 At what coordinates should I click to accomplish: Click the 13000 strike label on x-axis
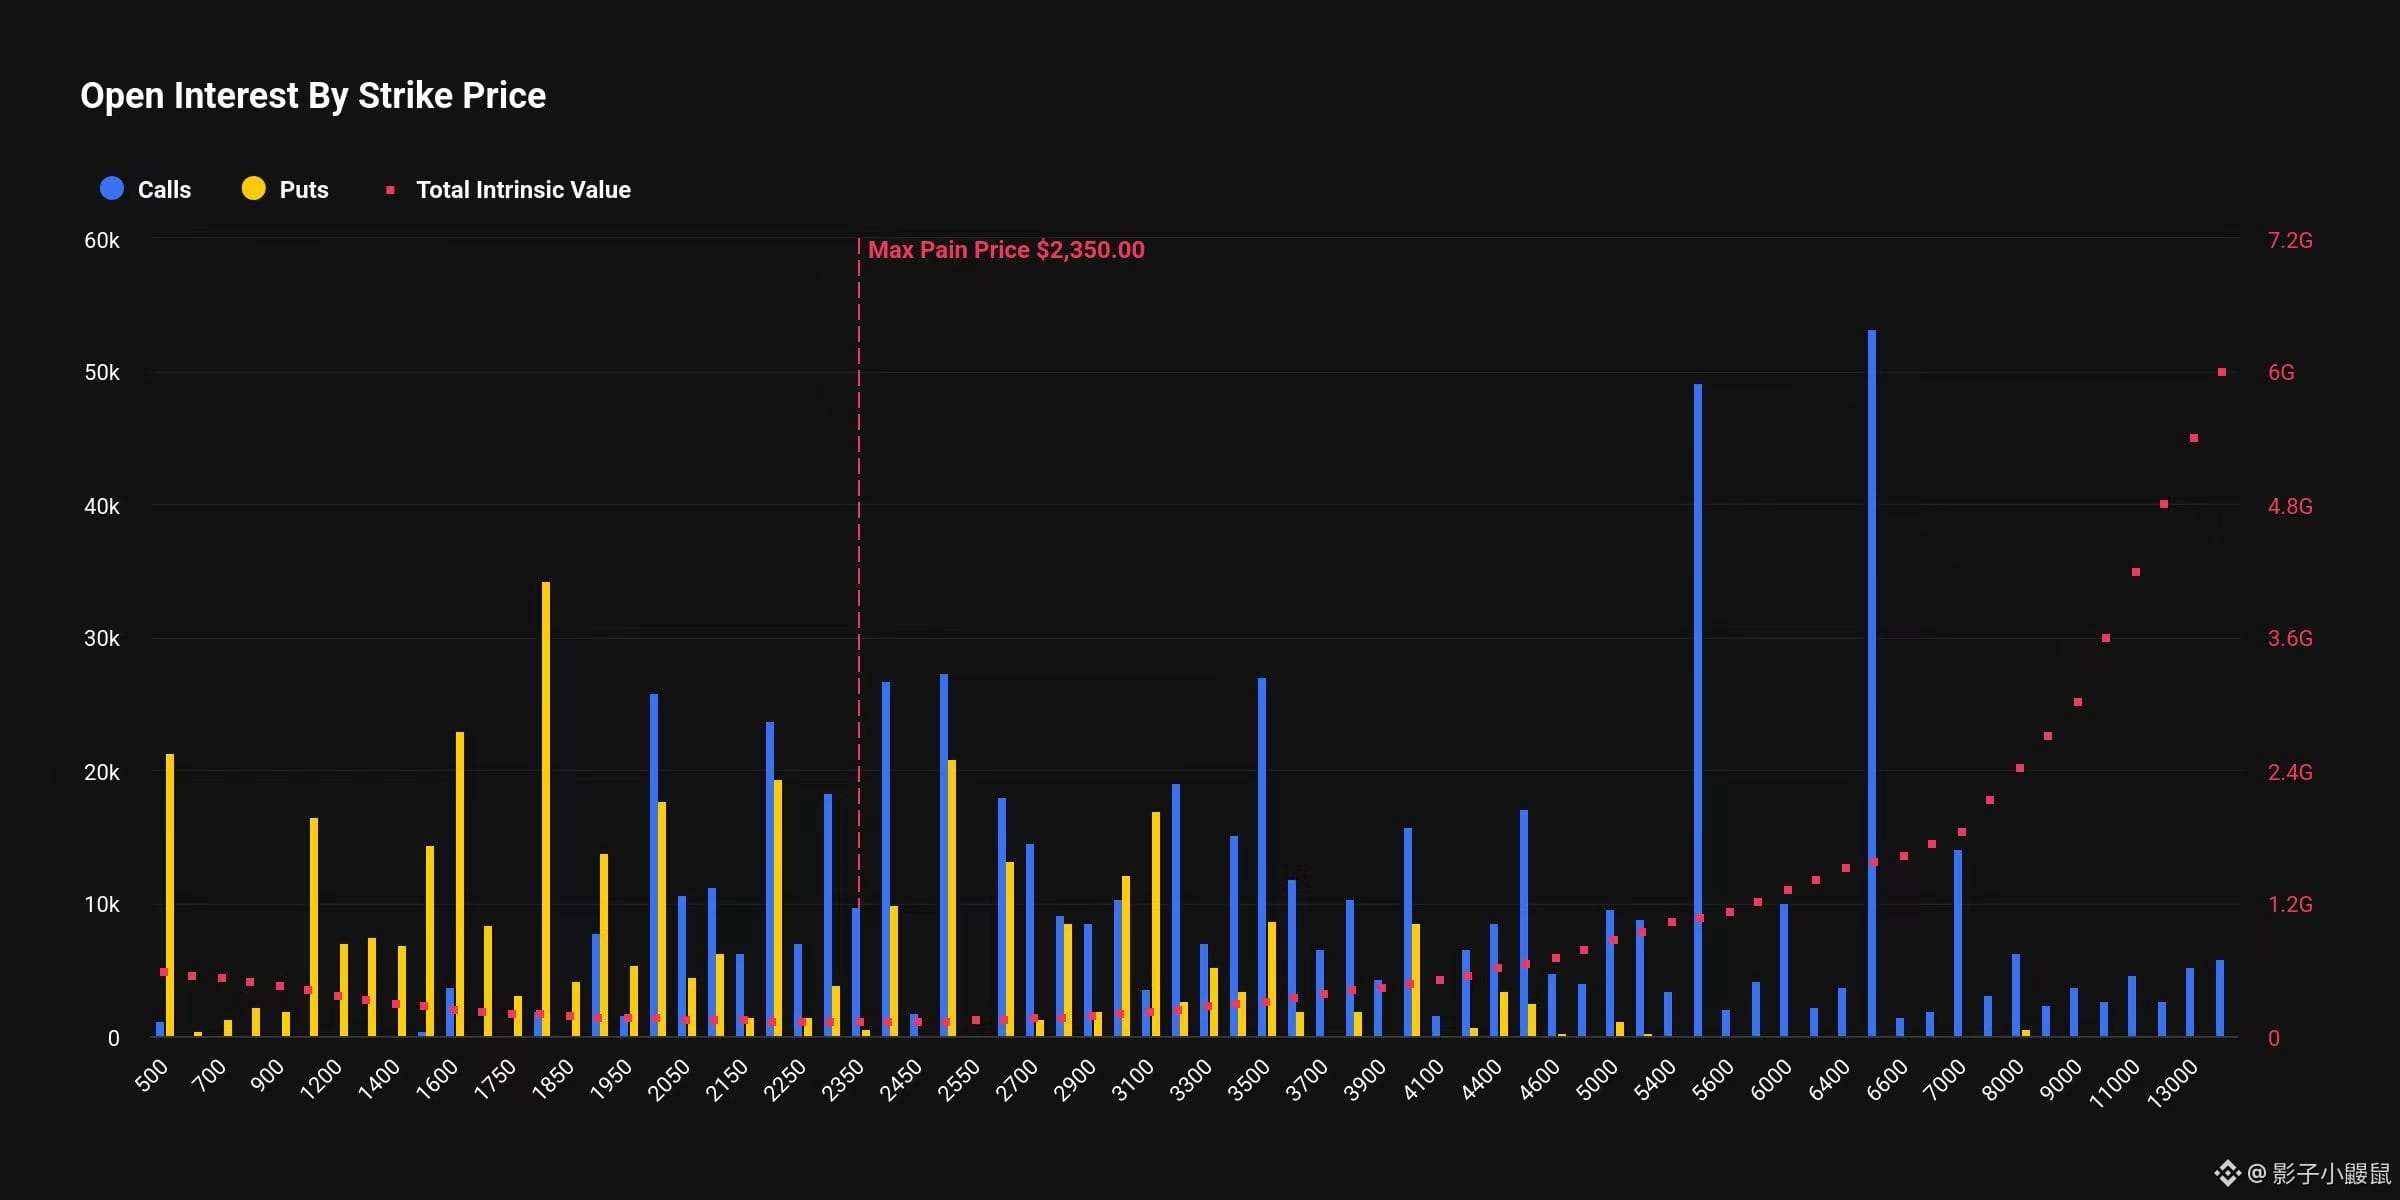pos(2174,1084)
